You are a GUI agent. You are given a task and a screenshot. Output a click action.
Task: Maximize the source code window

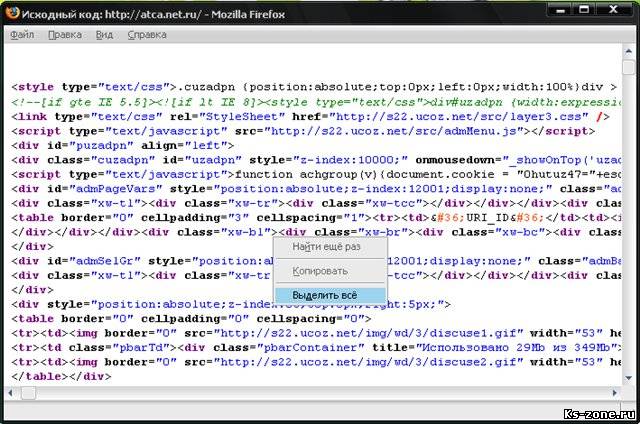pos(585,10)
